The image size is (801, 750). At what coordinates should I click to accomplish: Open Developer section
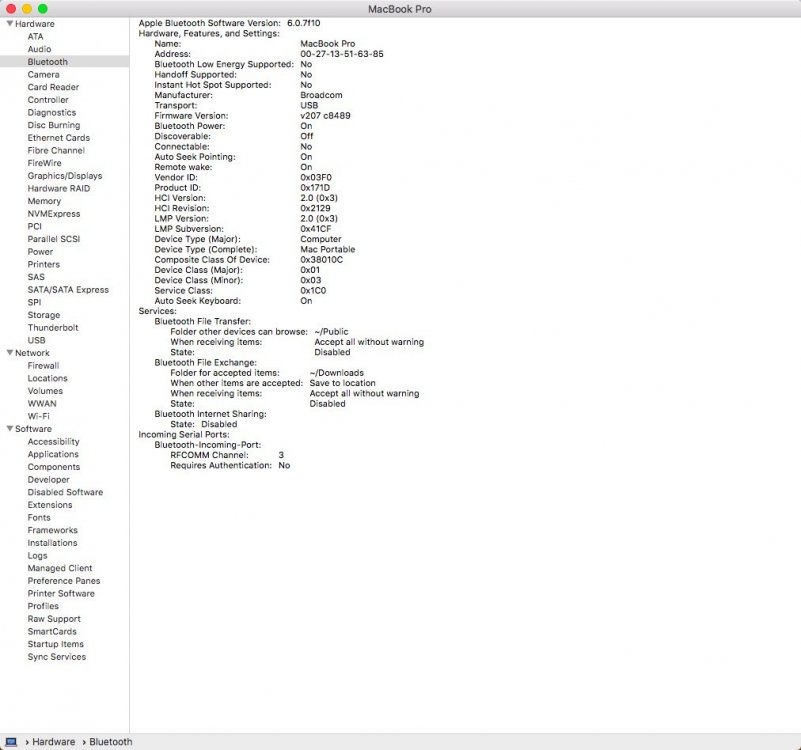49,479
